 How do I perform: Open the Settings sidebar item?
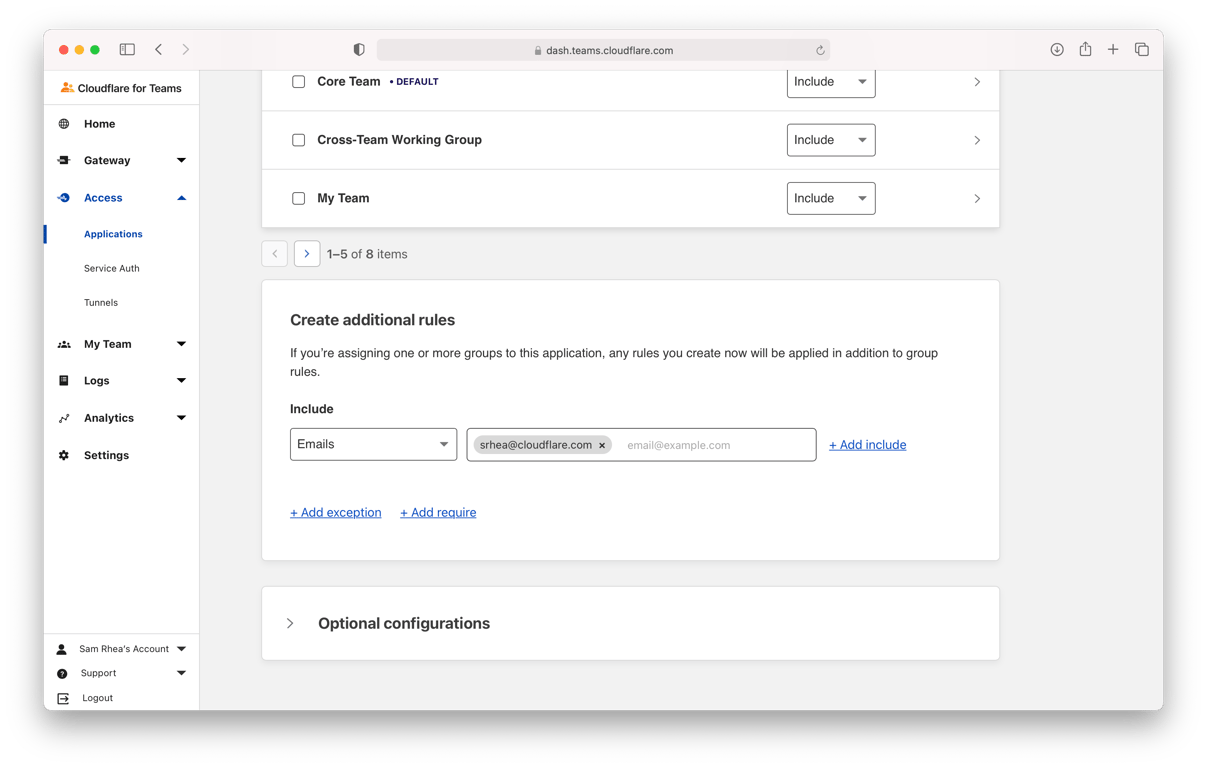click(106, 455)
